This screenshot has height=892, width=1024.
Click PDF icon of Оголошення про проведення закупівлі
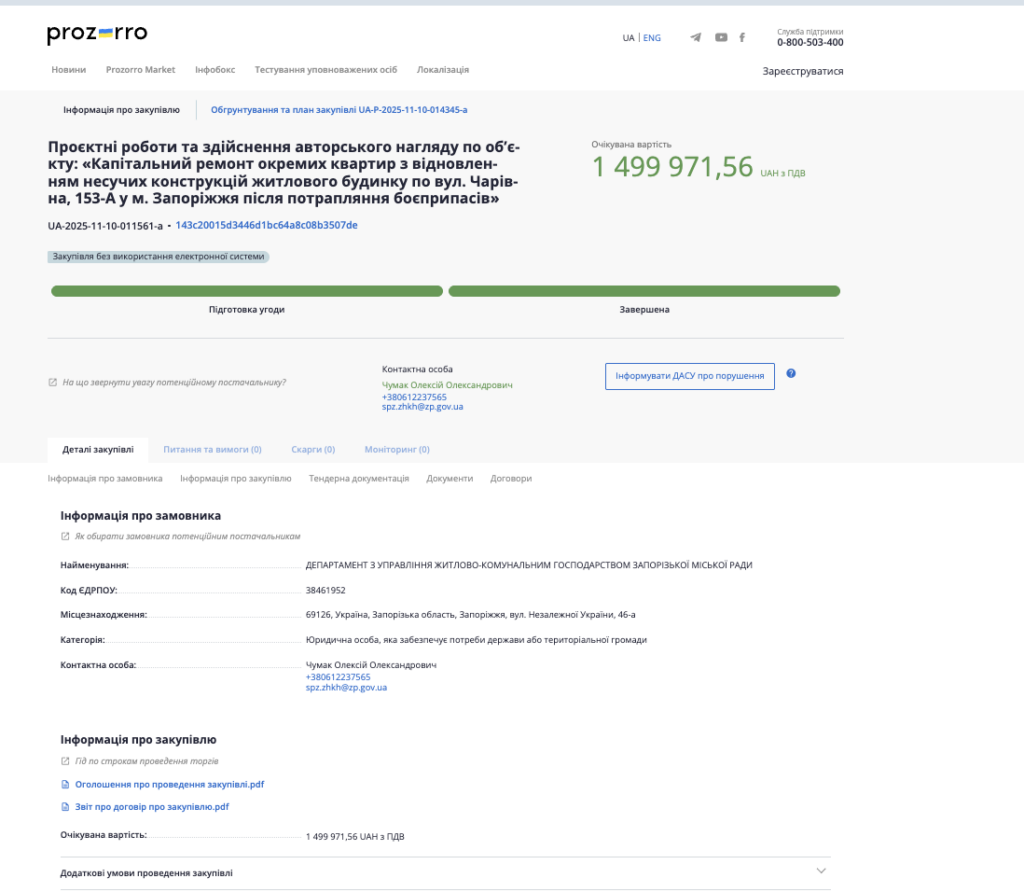(66, 785)
